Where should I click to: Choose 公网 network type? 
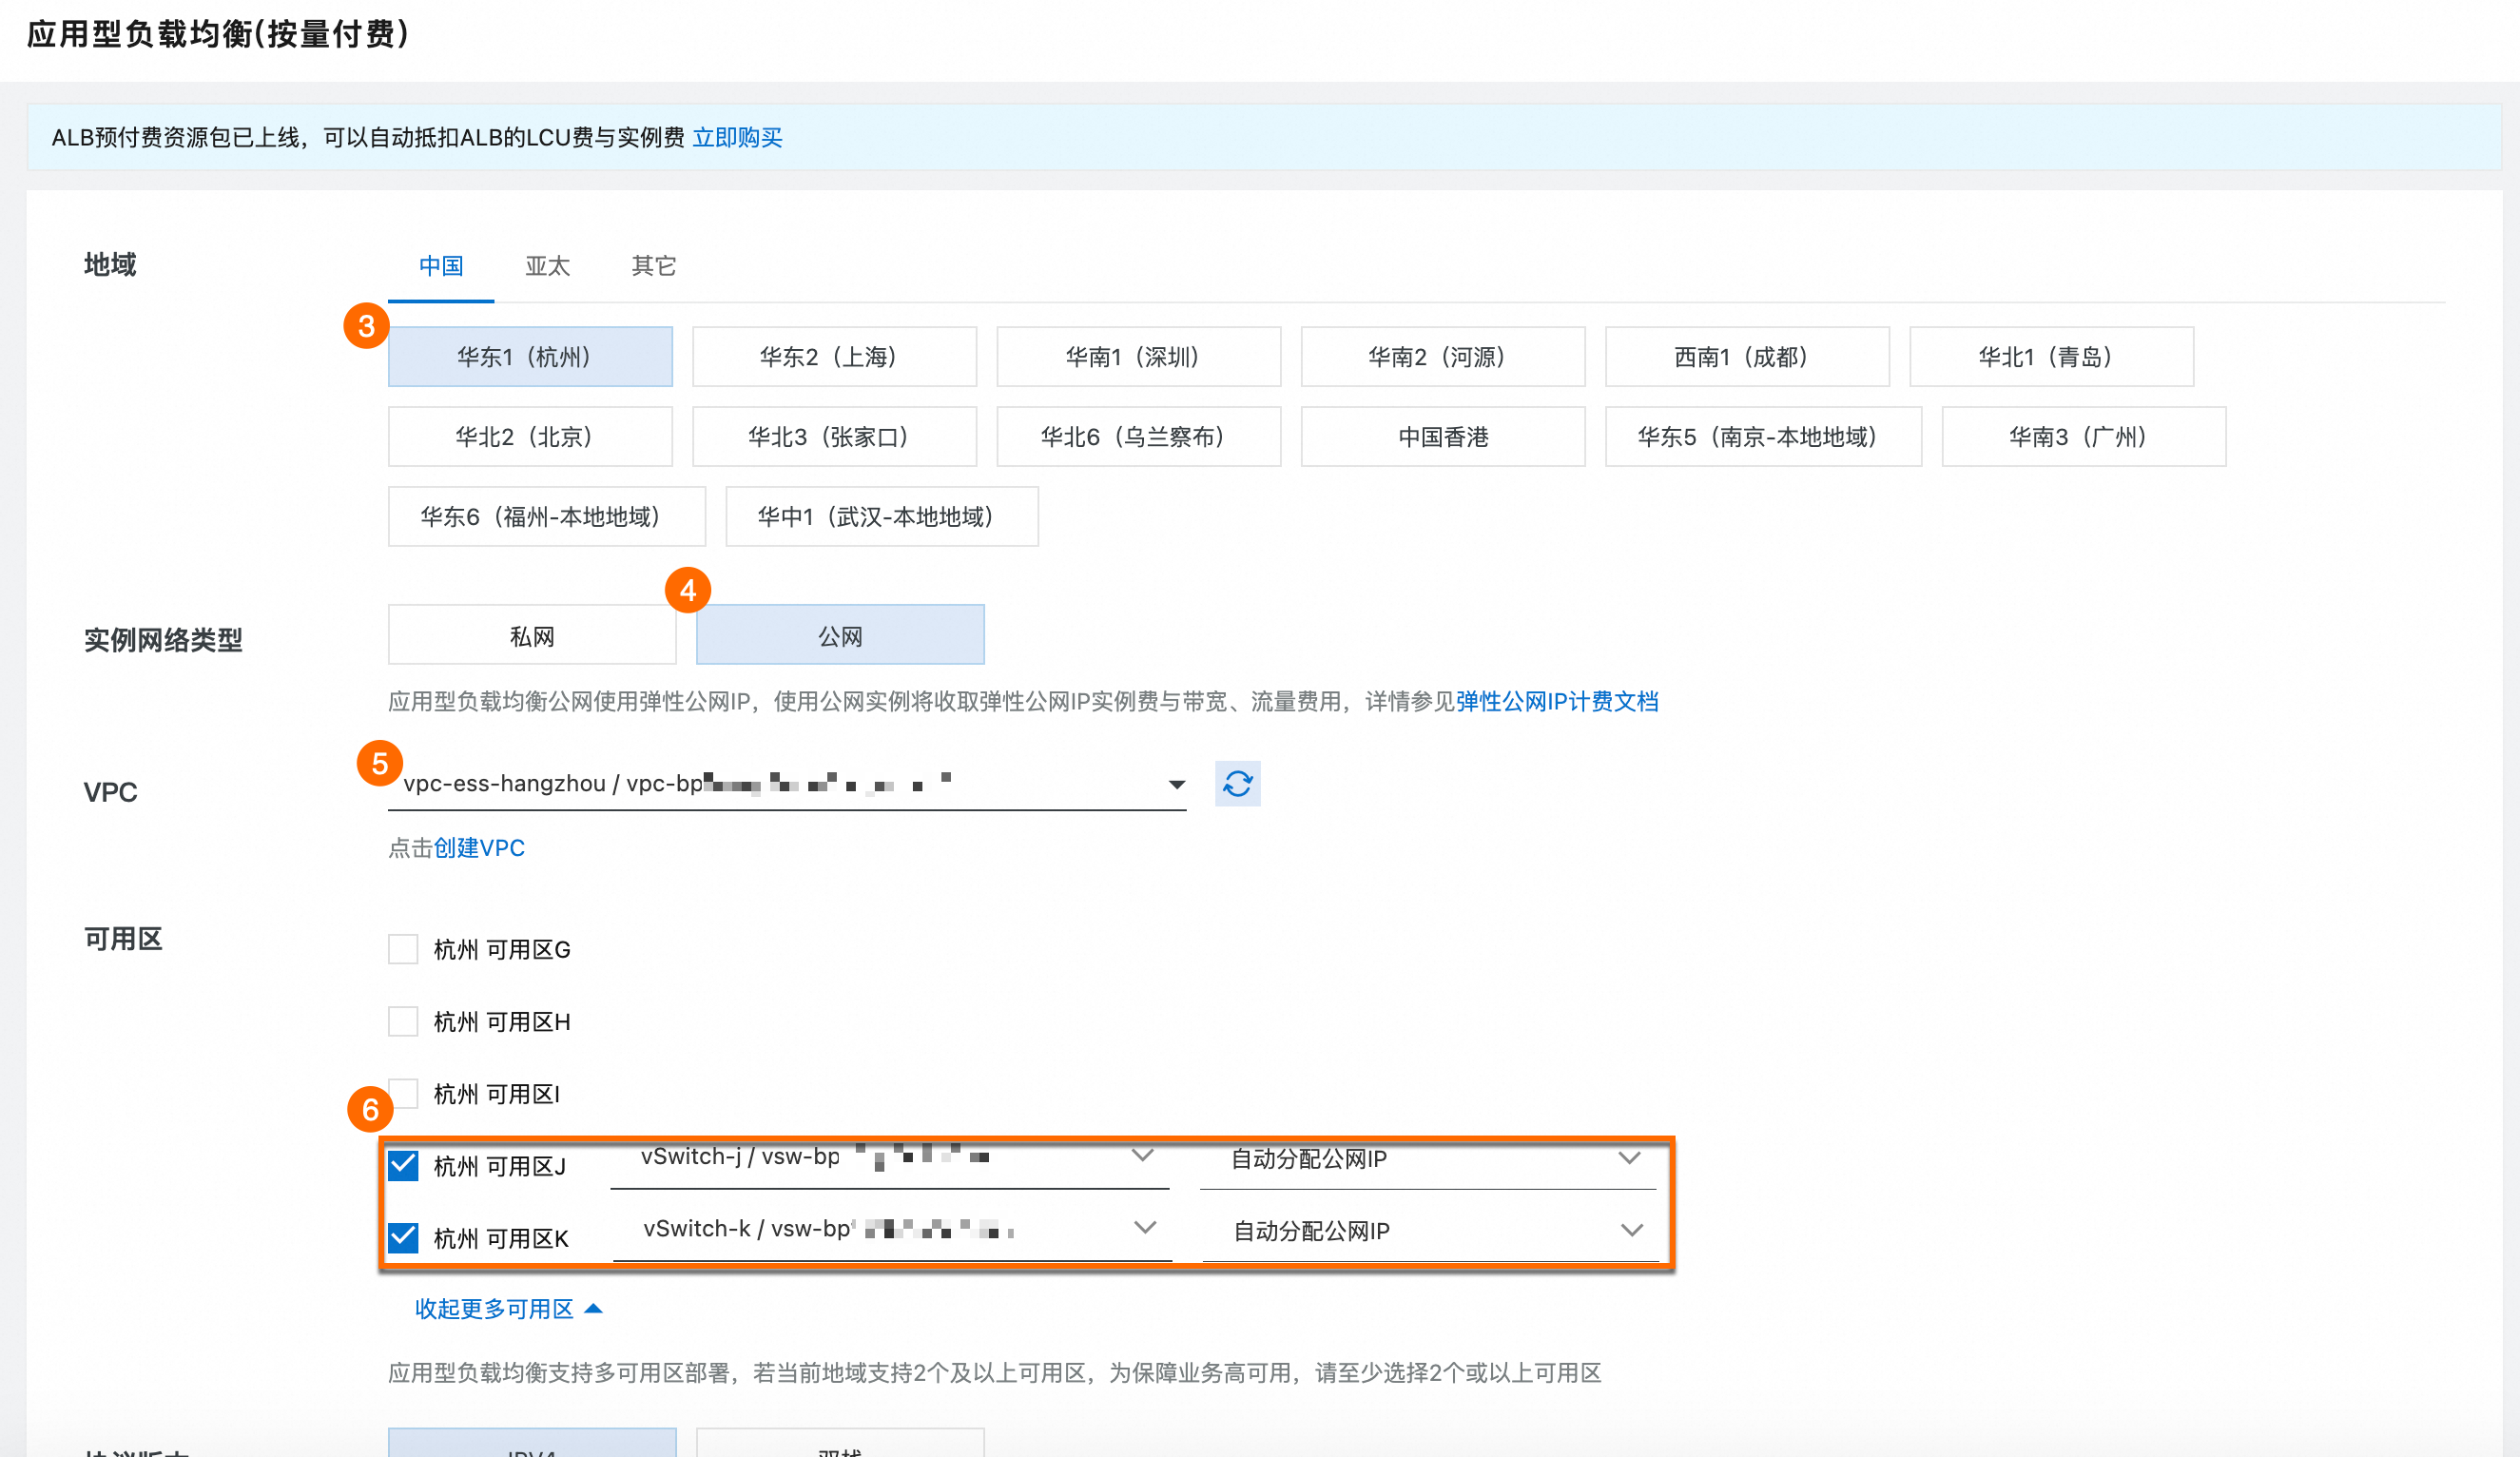click(840, 634)
